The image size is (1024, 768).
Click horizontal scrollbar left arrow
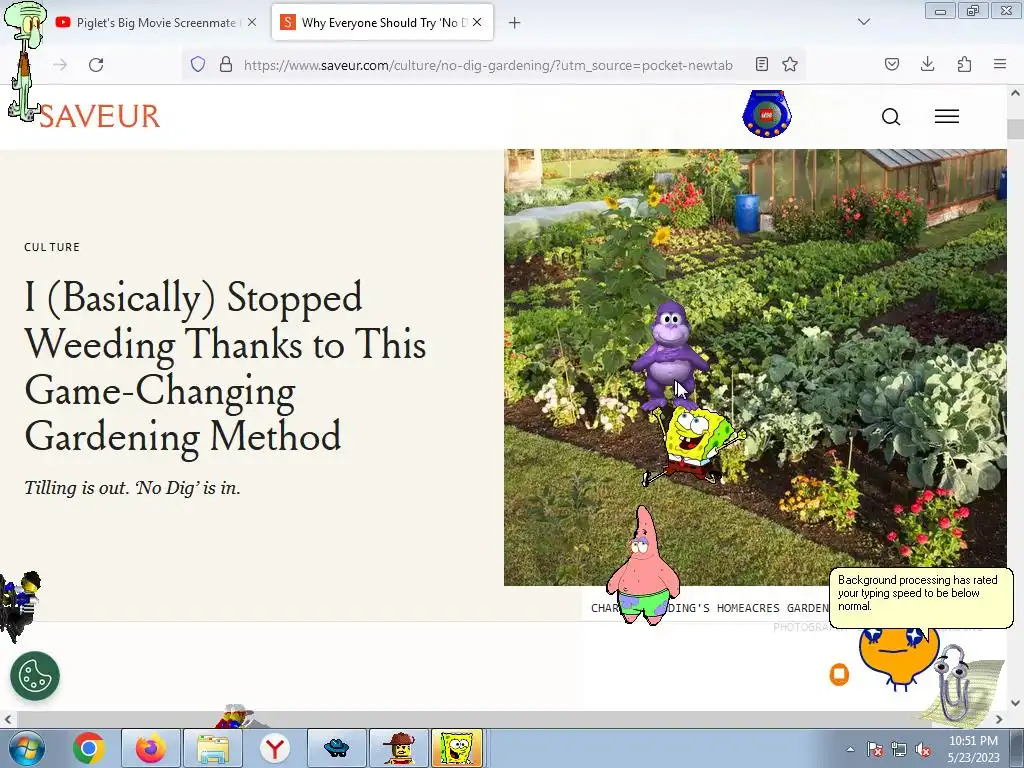pos(7,719)
